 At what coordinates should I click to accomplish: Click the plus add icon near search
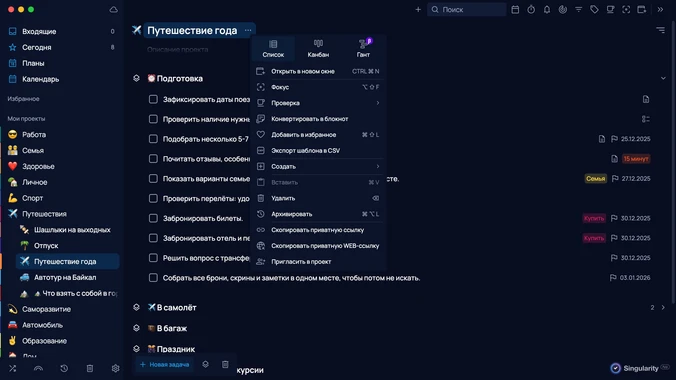[x=418, y=9]
